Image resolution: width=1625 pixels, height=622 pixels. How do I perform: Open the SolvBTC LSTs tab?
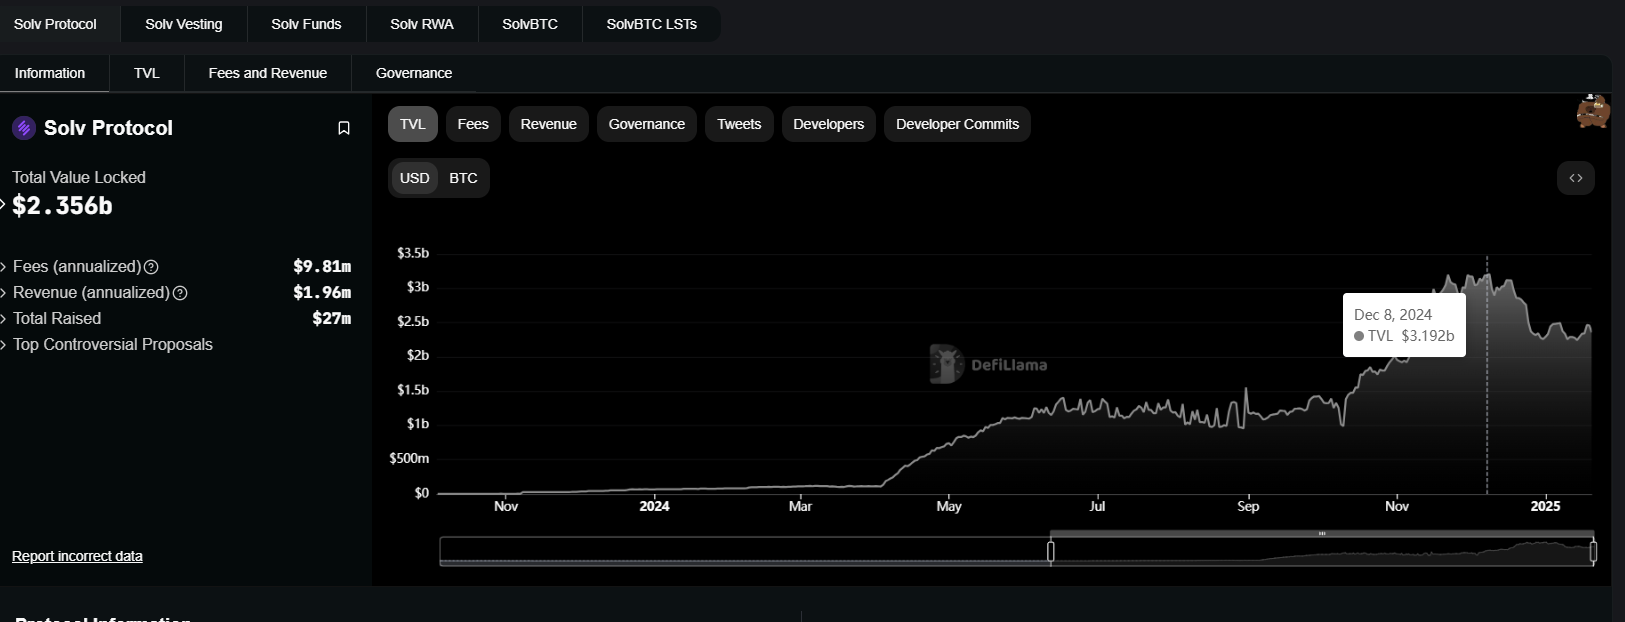[x=651, y=24]
